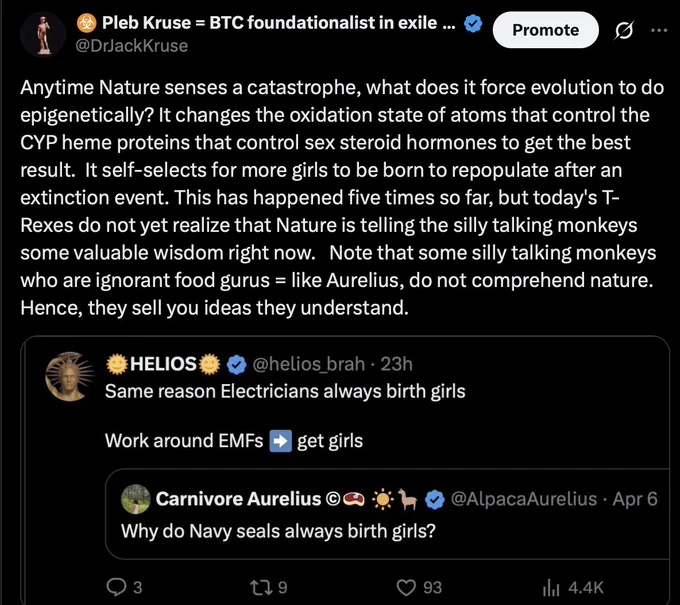This screenshot has height=605, width=680.
Task: Open the @DrJackKruse handle link
Action: coord(132,46)
